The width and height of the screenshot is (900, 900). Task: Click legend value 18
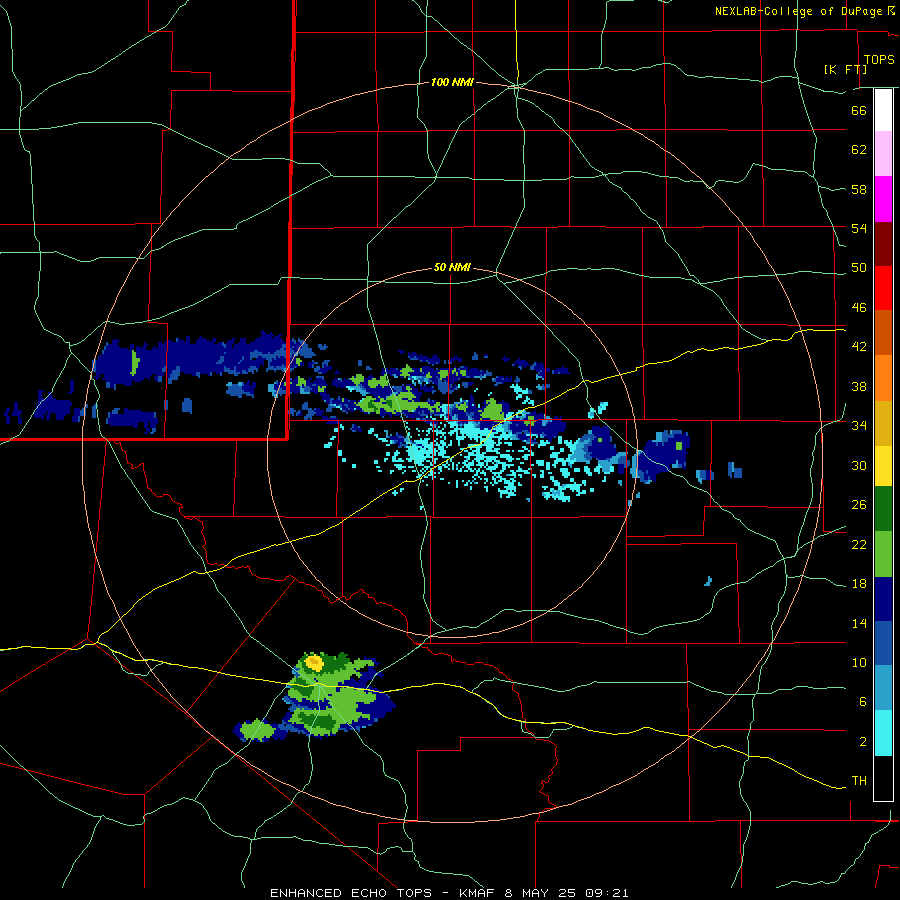tap(859, 584)
